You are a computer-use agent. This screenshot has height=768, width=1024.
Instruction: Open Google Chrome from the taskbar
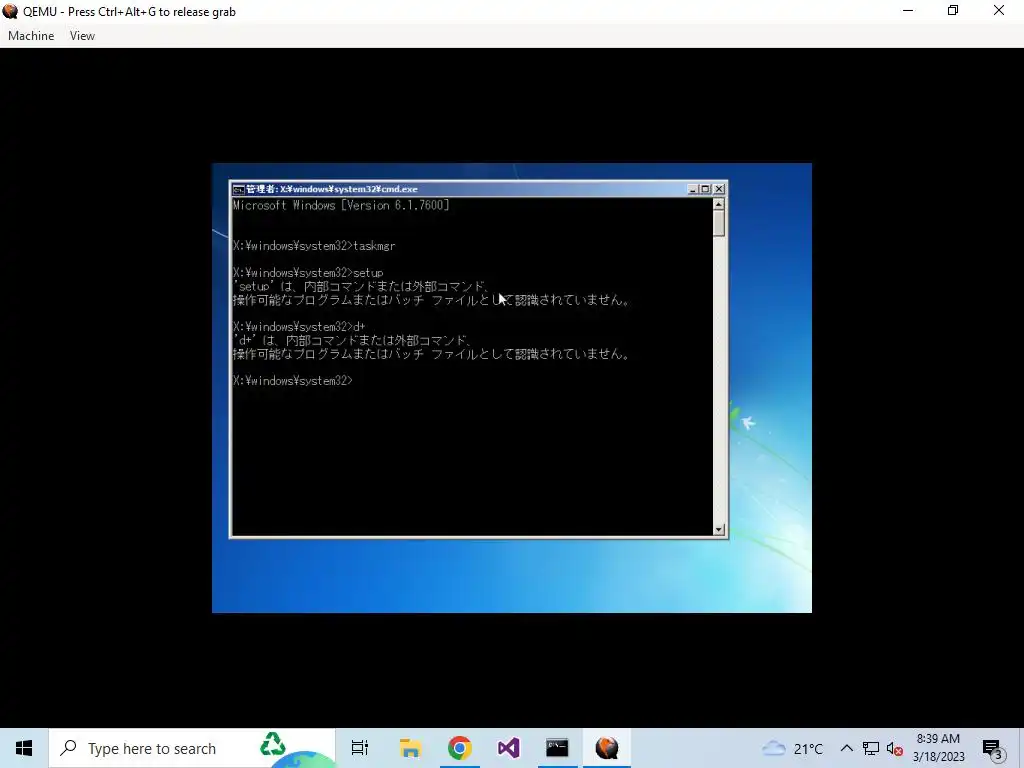point(460,748)
